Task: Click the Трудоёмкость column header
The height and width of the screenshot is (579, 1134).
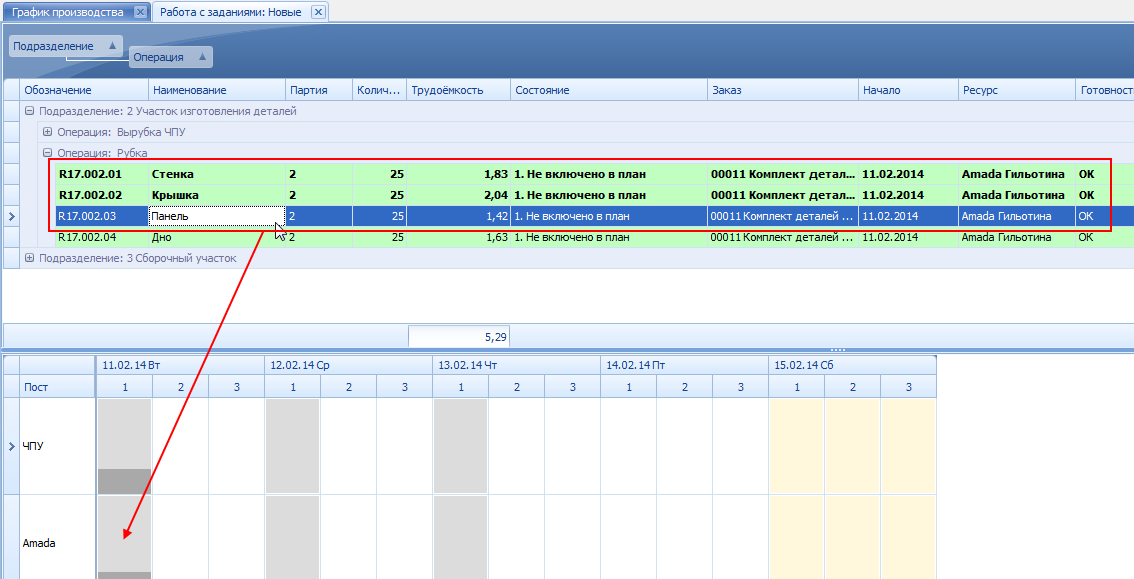Action: (x=459, y=90)
